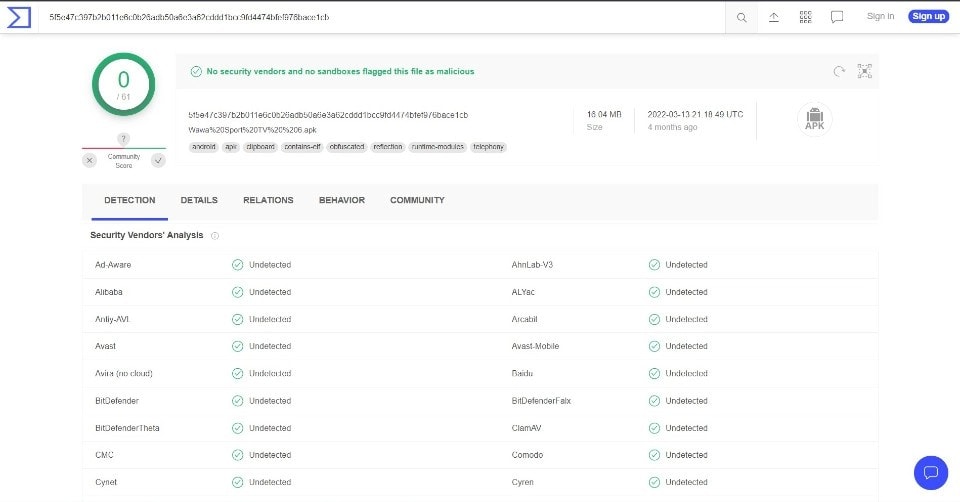Click the contains-elf tag
960x502 pixels.
(302, 147)
